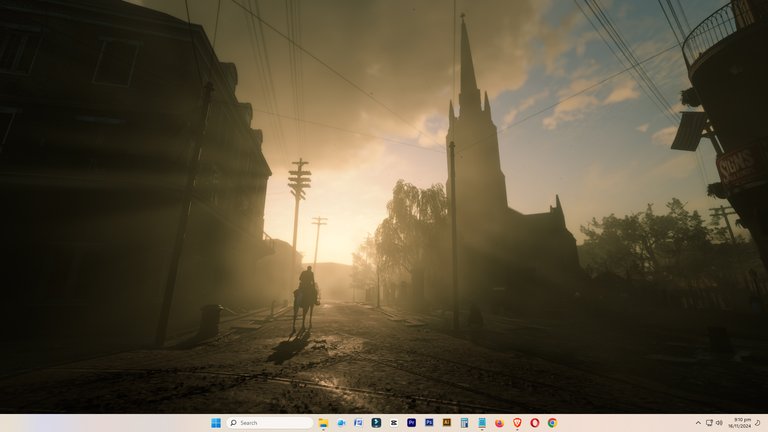The height and width of the screenshot is (432, 768).
Task: Open network settings from the system tray
Action: pos(709,423)
